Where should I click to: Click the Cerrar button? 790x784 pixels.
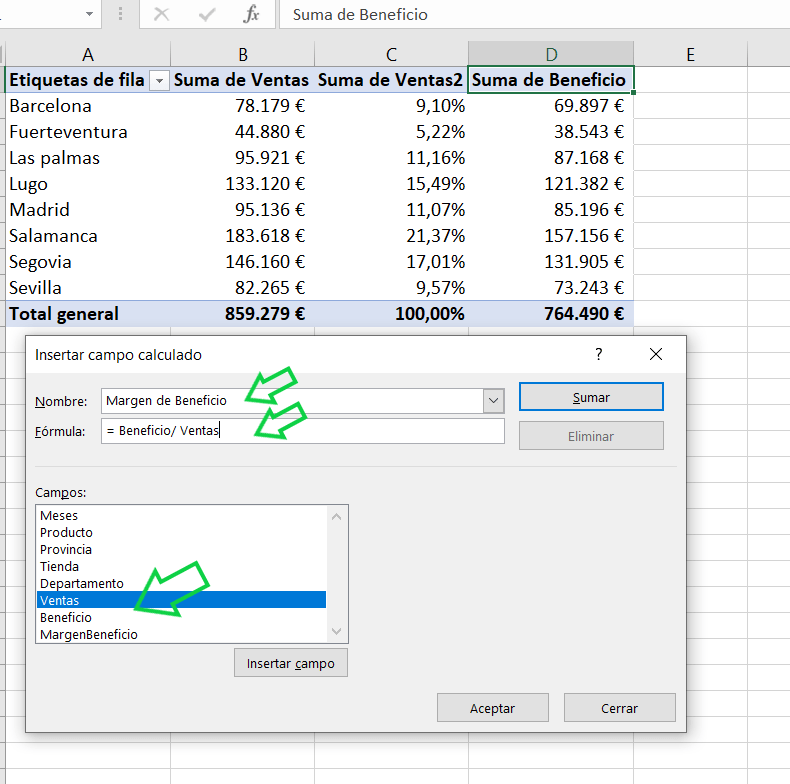pyautogui.click(x=619, y=708)
